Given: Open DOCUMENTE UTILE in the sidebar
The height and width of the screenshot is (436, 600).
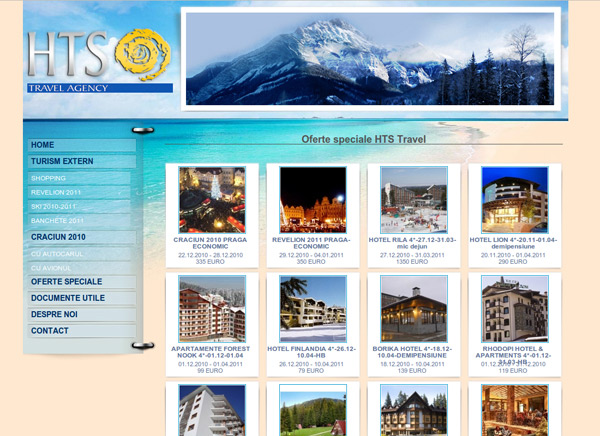Looking at the screenshot, I should [x=82, y=298].
